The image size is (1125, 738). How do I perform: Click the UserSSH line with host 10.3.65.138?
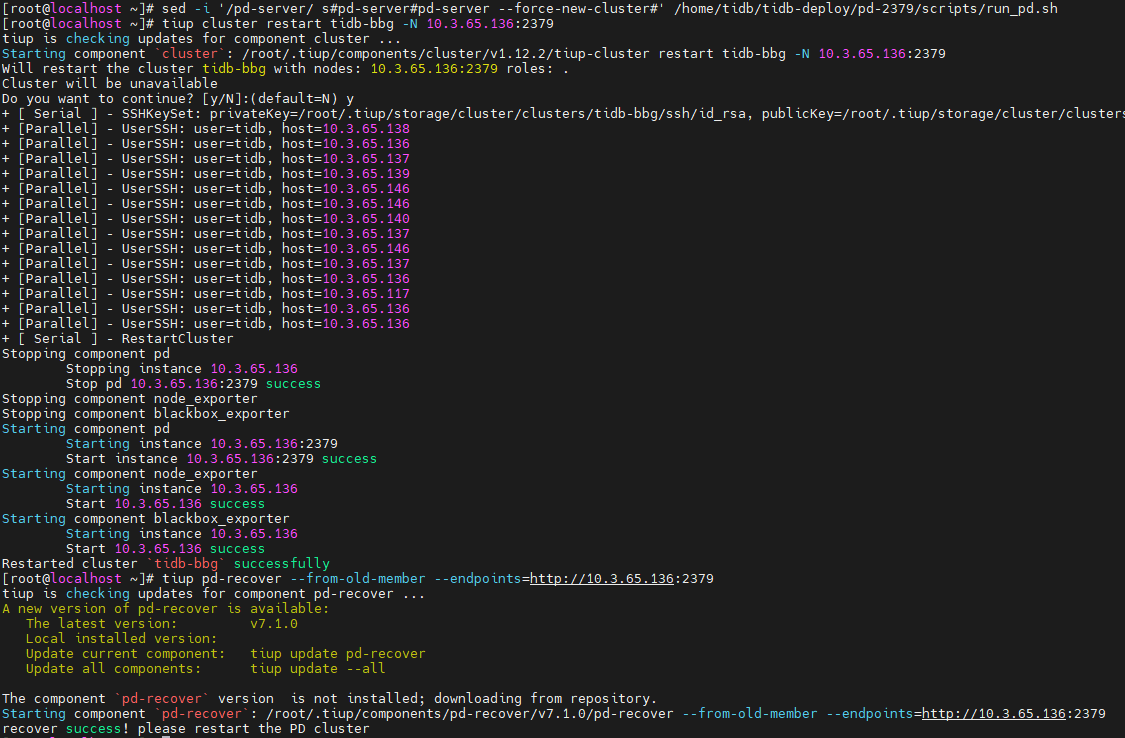pos(206,129)
